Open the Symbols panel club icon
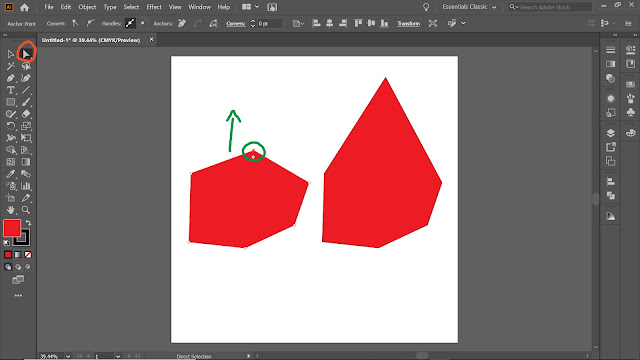Viewport: 640px width, 360px height. (631, 112)
